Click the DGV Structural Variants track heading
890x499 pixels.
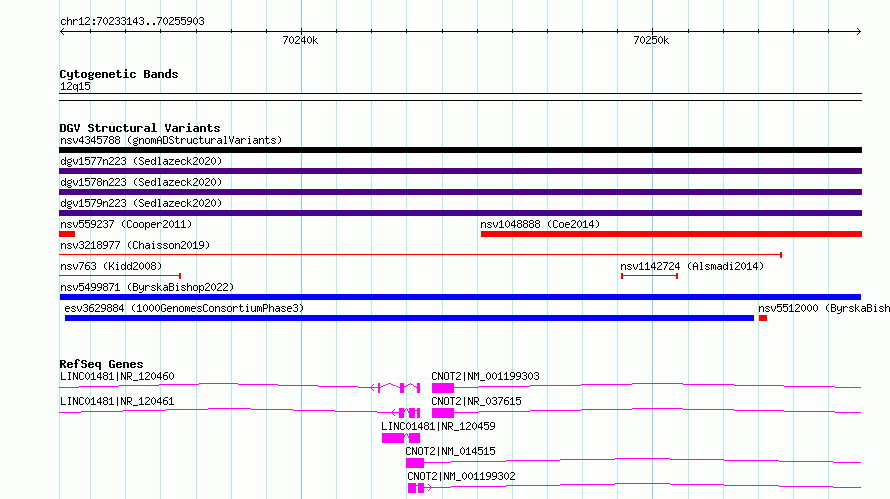point(140,128)
